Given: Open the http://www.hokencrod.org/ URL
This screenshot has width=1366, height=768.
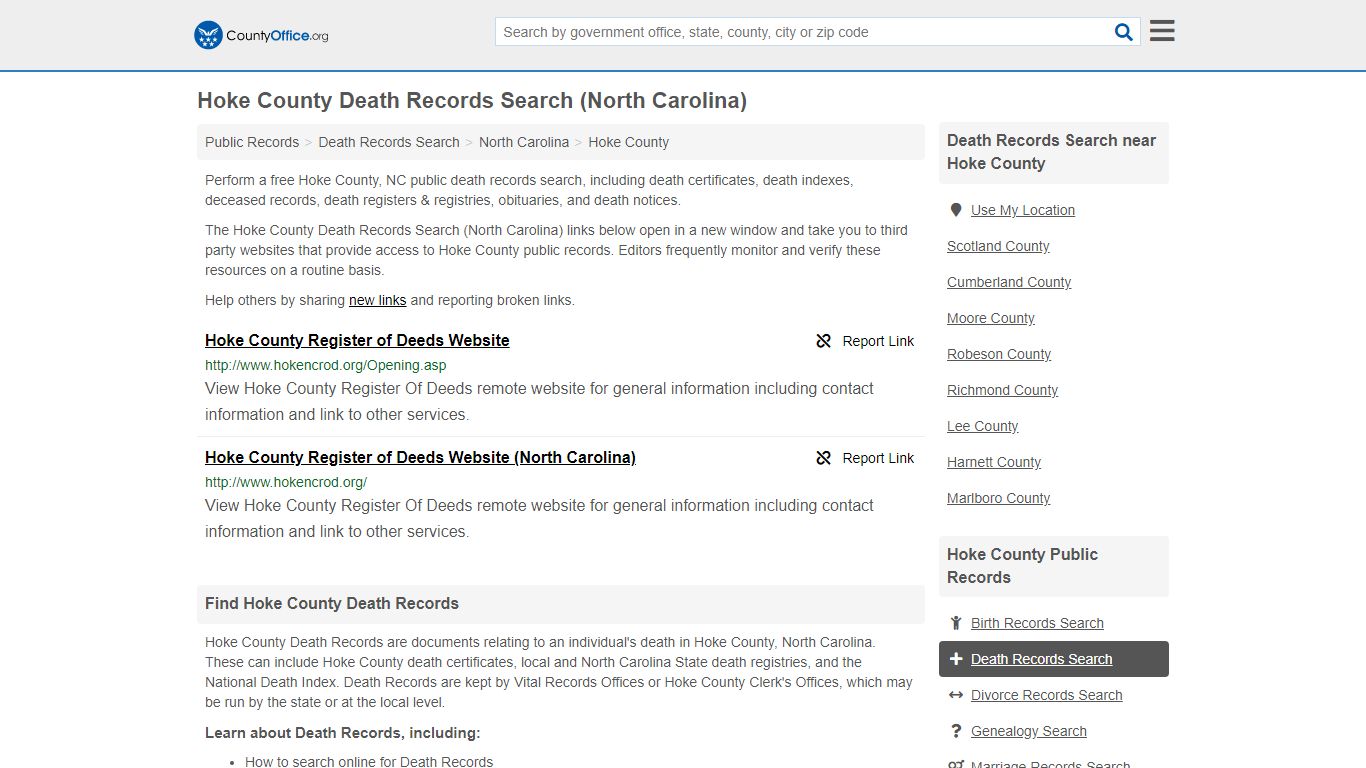Looking at the screenshot, I should 286,482.
